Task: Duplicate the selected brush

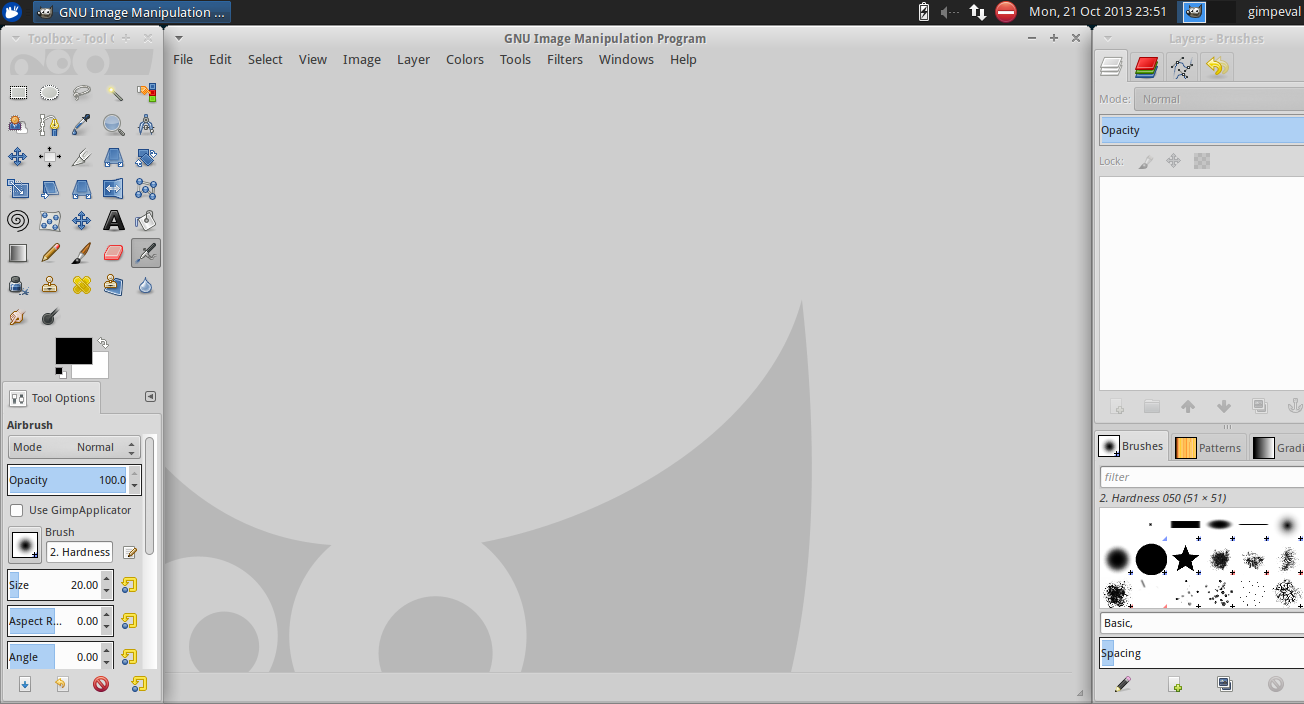Action: (x=1225, y=684)
